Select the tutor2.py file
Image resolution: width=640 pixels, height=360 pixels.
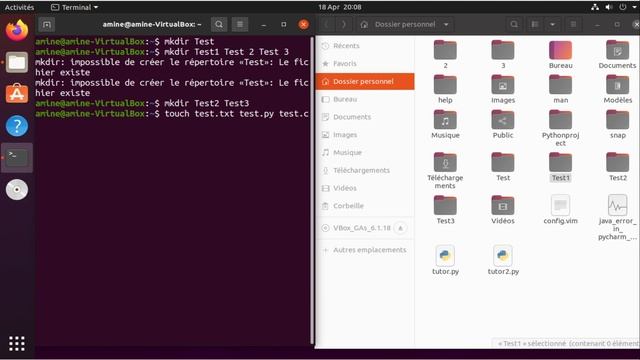point(503,260)
